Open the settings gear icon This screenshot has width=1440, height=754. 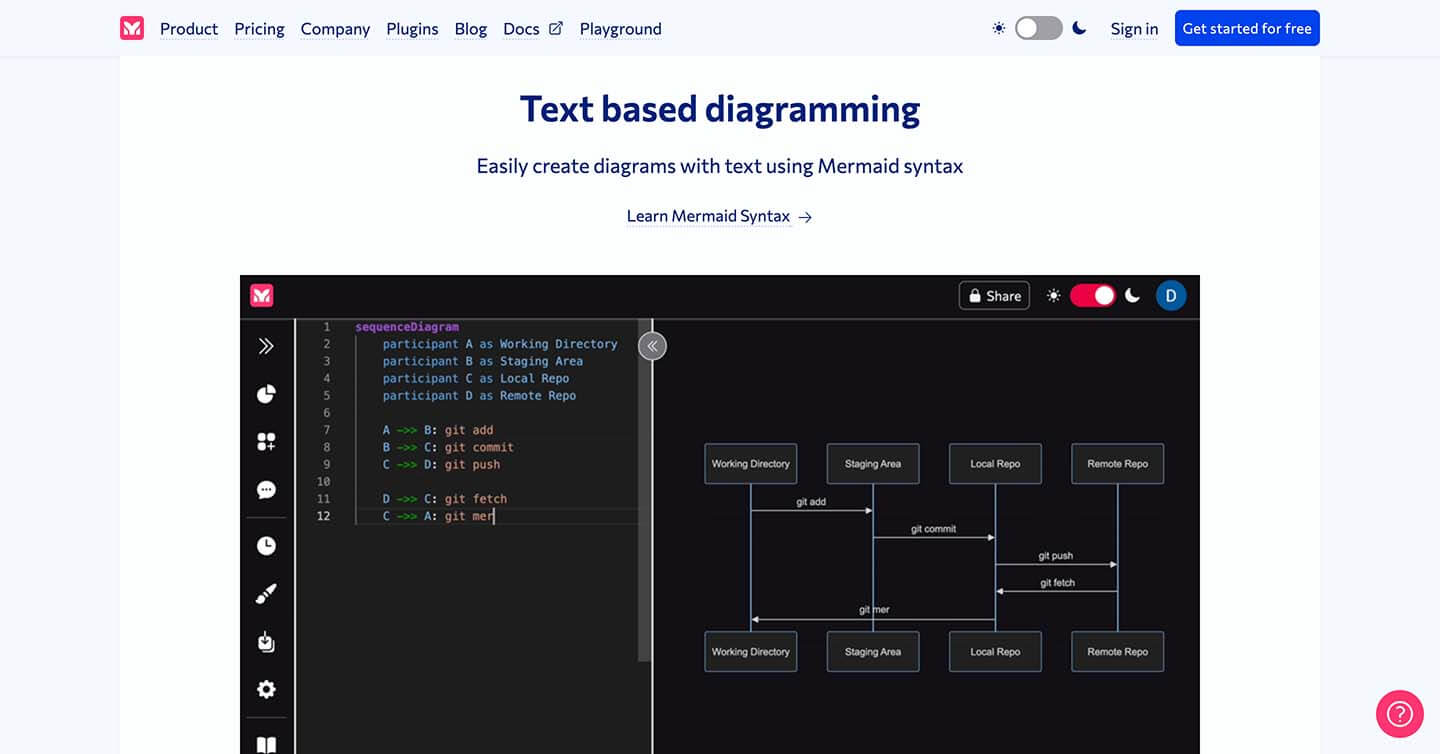click(266, 689)
